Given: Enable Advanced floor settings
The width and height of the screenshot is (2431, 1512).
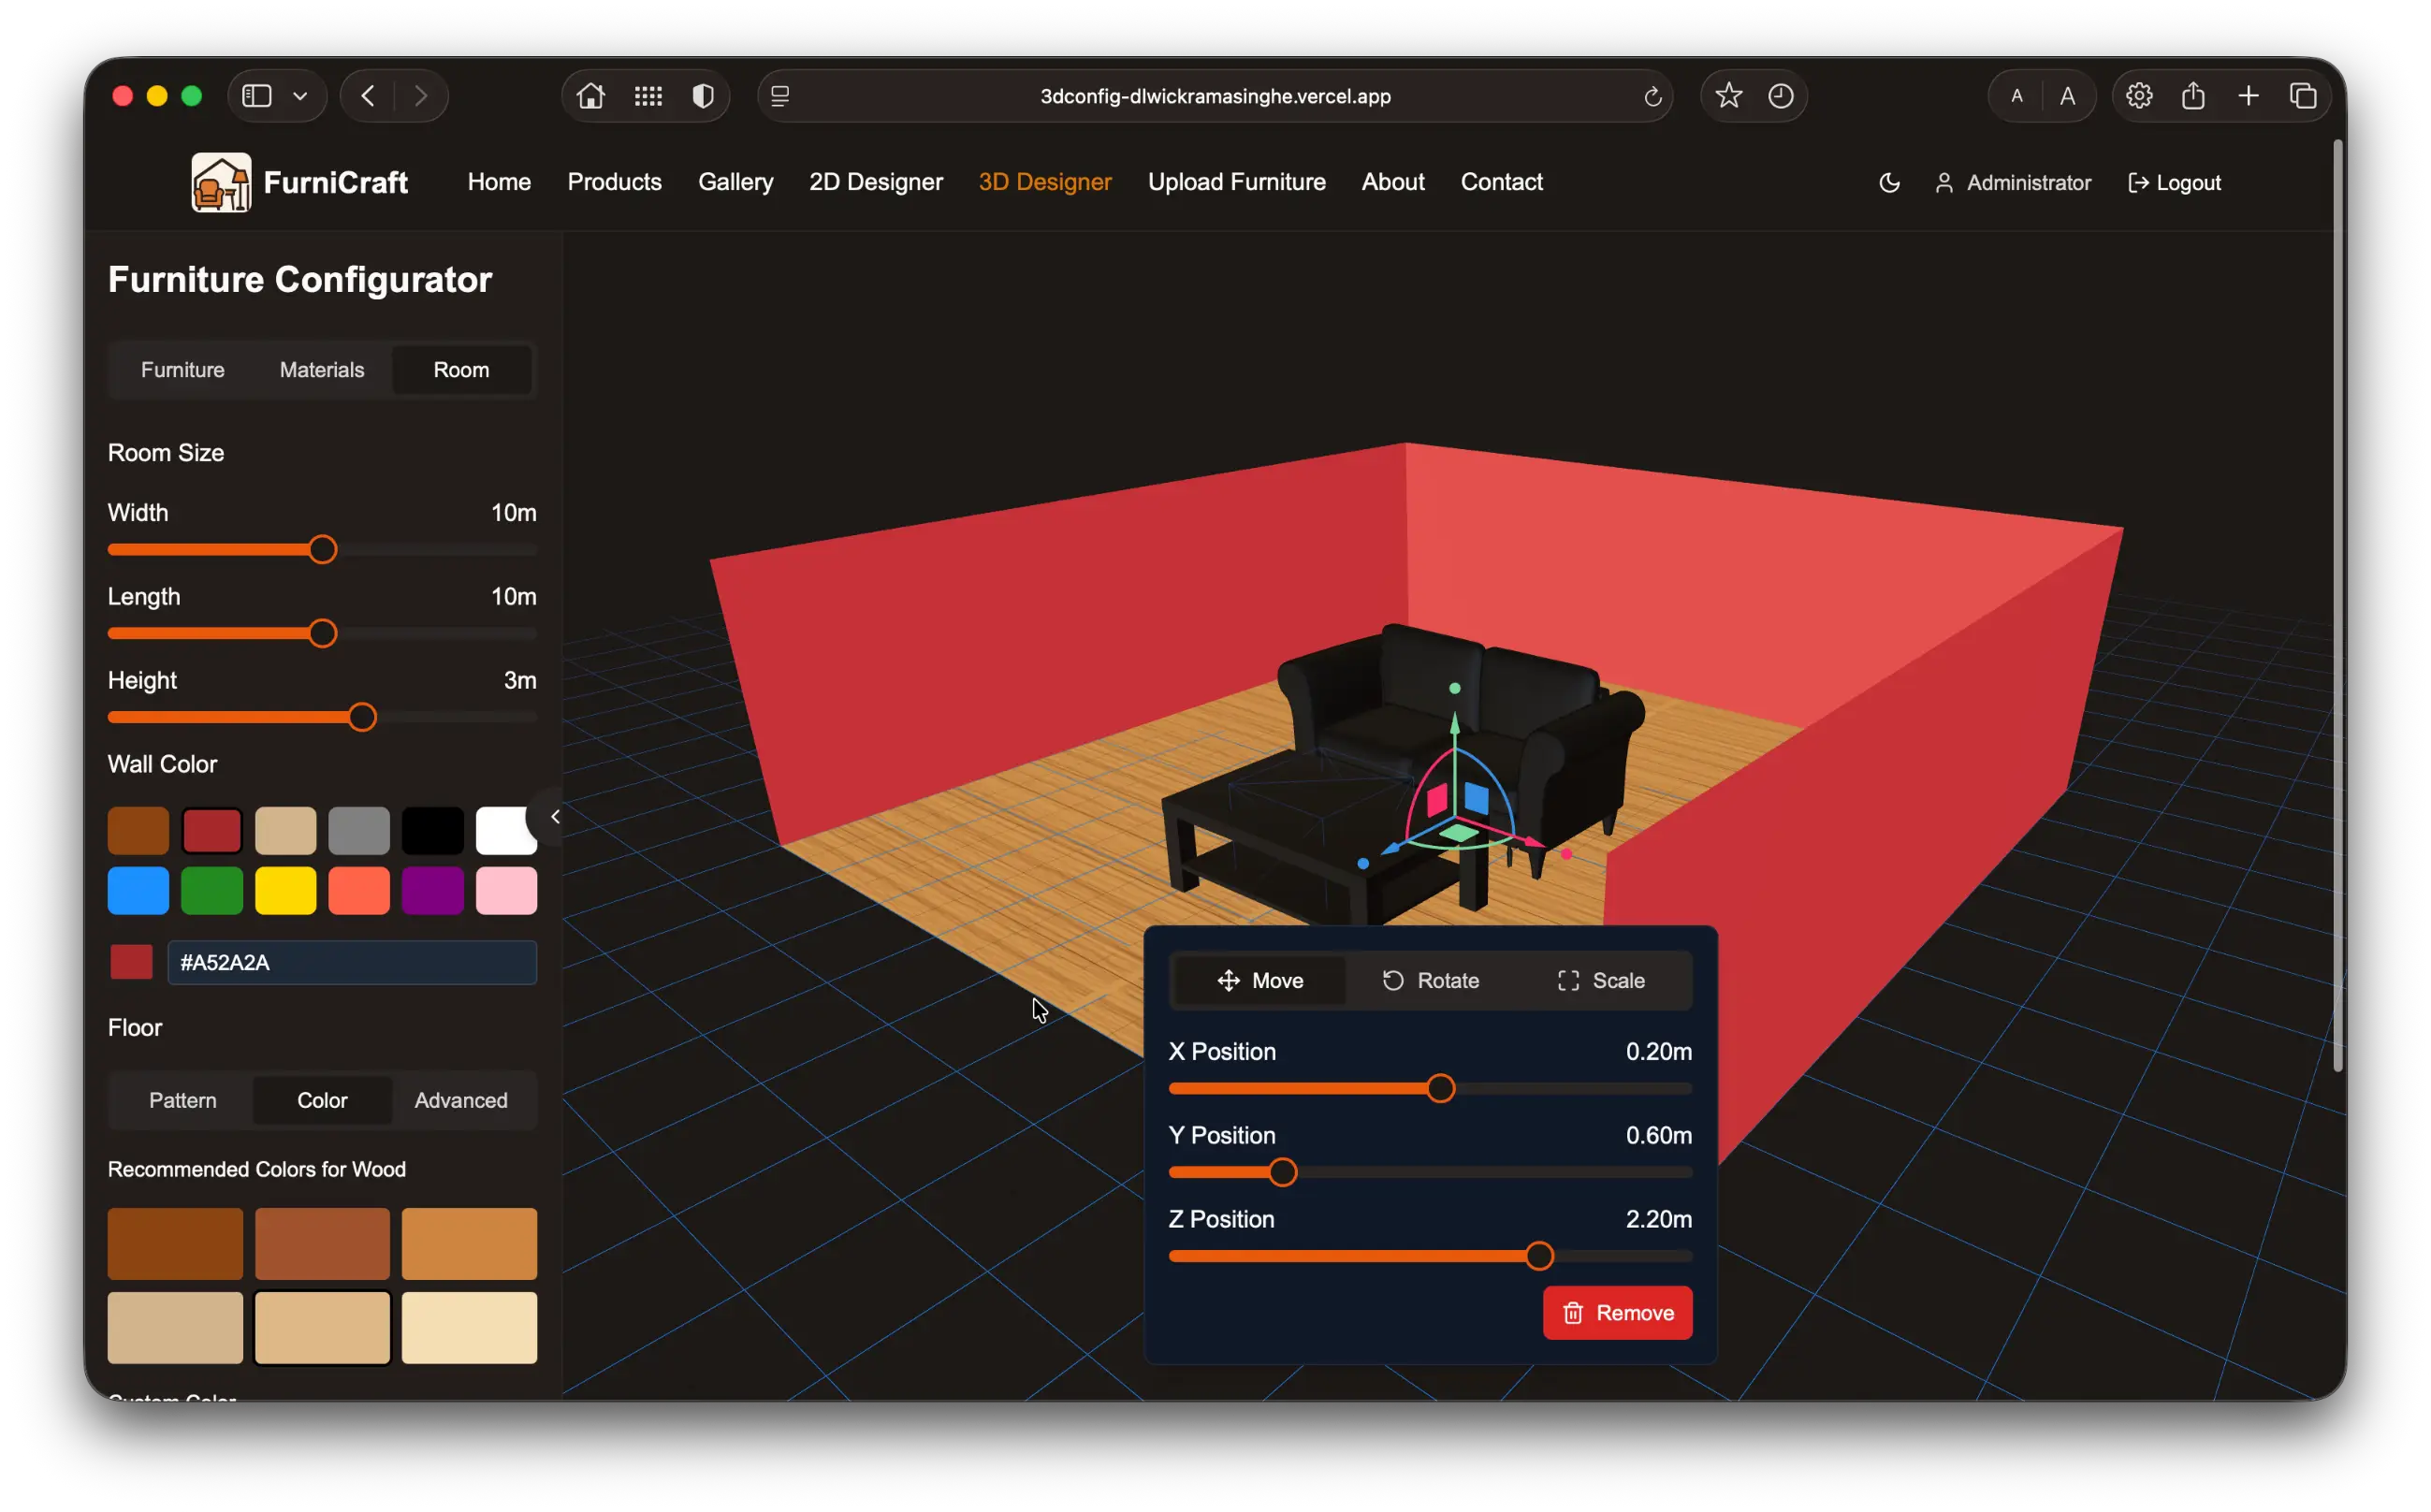Looking at the screenshot, I should 461,1100.
